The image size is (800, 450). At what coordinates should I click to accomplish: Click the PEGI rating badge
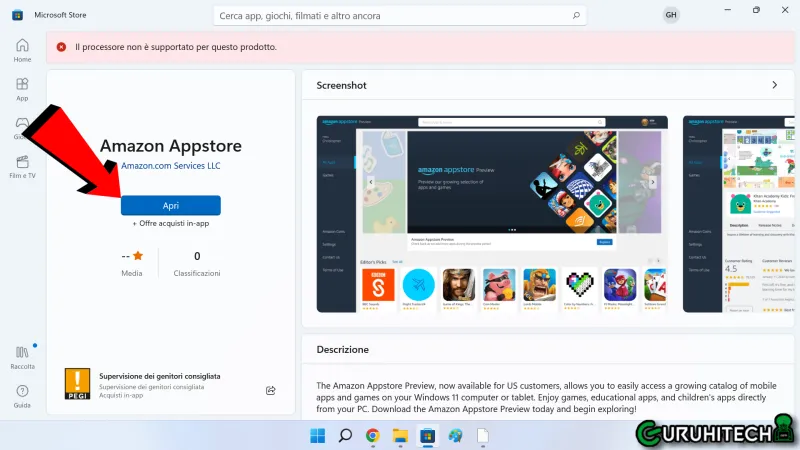coord(77,382)
